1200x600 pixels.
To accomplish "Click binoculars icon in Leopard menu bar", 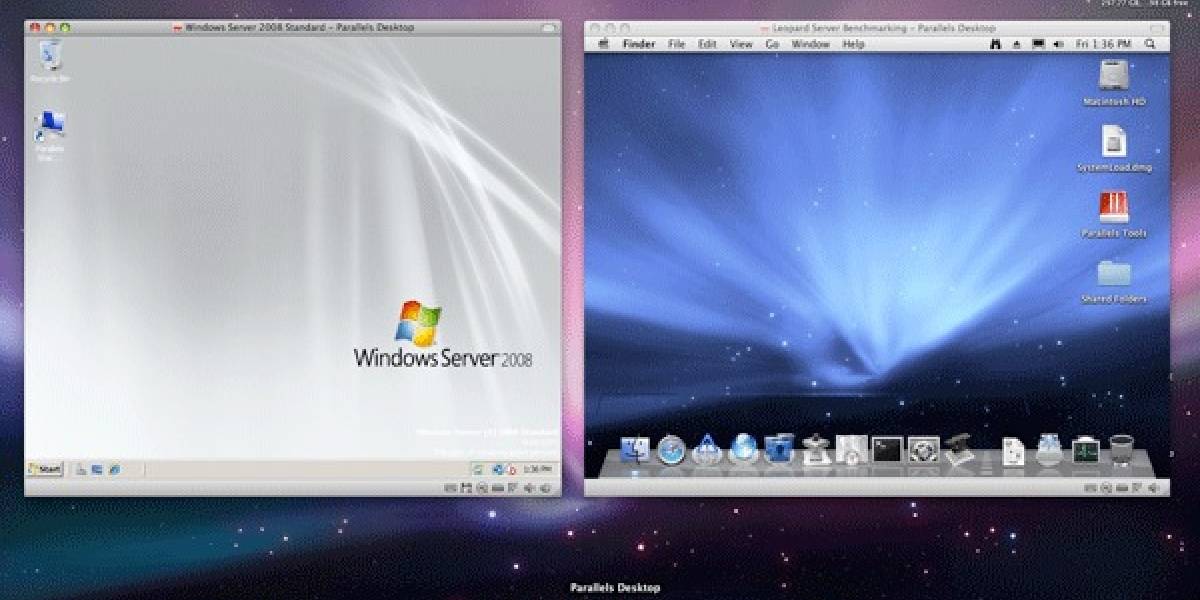I will (x=996, y=44).
